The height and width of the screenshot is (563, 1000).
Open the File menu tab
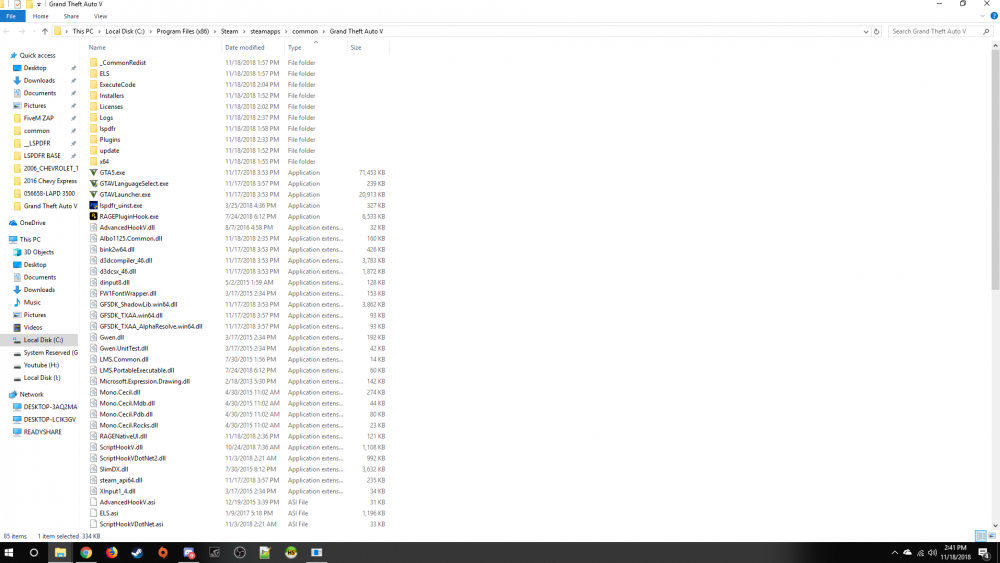pyautogui.click(x=11, y=16)
